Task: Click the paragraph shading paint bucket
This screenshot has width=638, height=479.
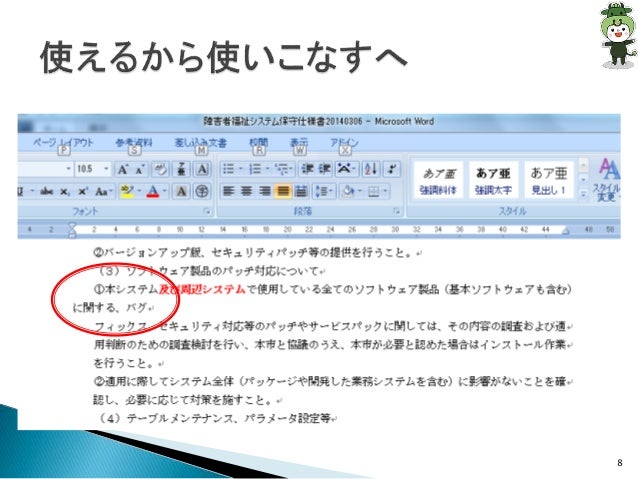Action: 348,191
